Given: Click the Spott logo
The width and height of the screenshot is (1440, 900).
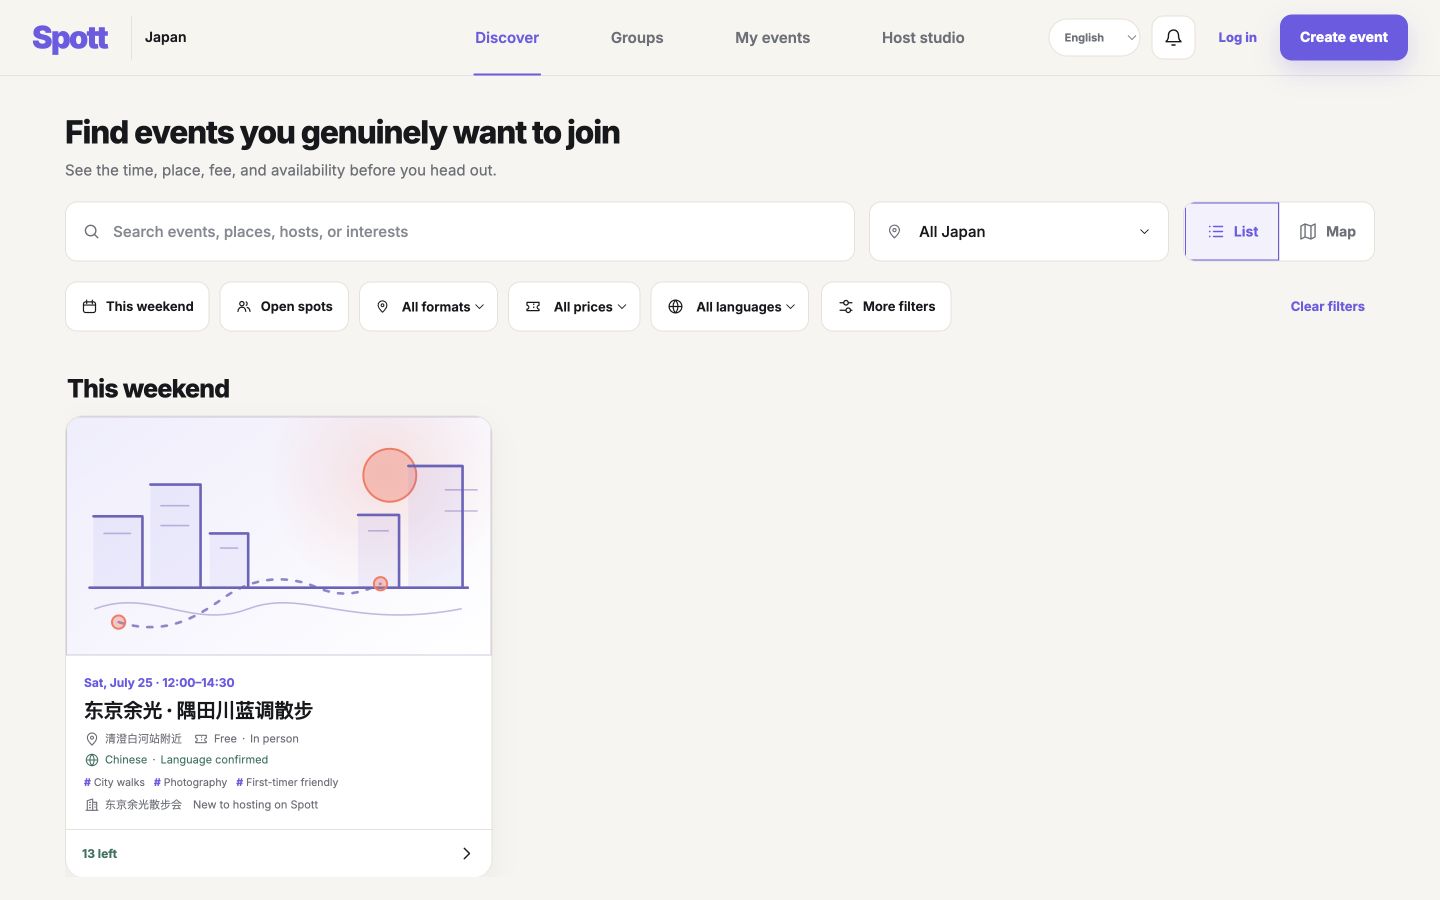Looking at the screenshot, I should click(70, 38).
